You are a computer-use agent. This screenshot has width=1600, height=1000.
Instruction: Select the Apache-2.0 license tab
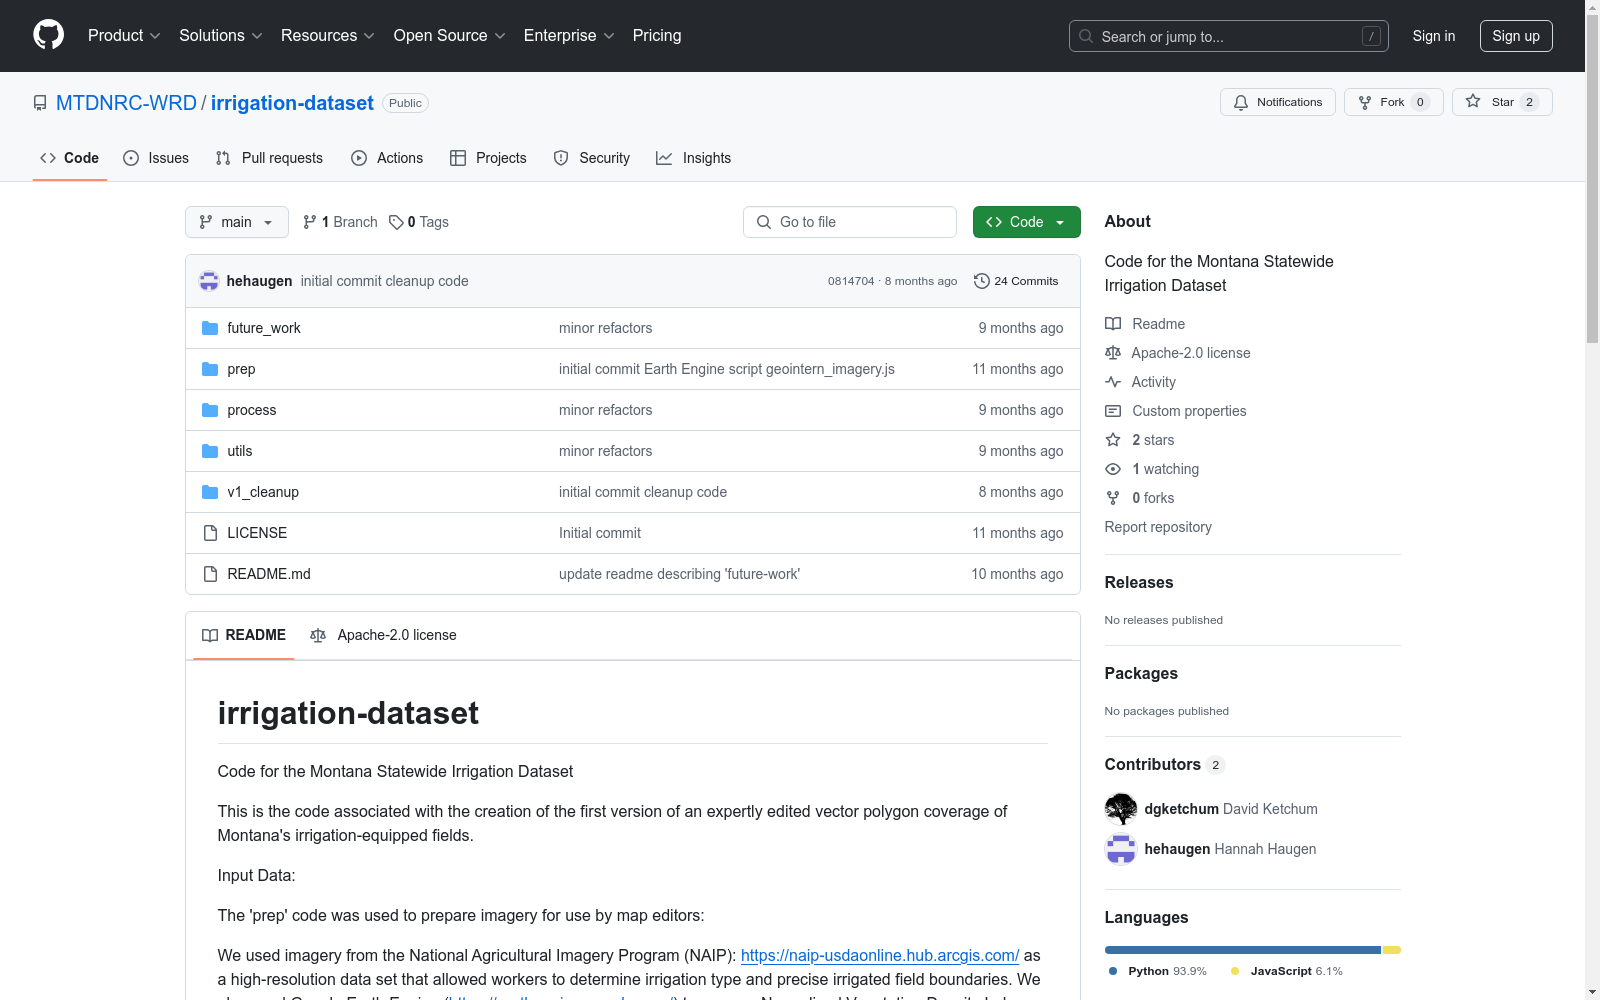(383, 635)
